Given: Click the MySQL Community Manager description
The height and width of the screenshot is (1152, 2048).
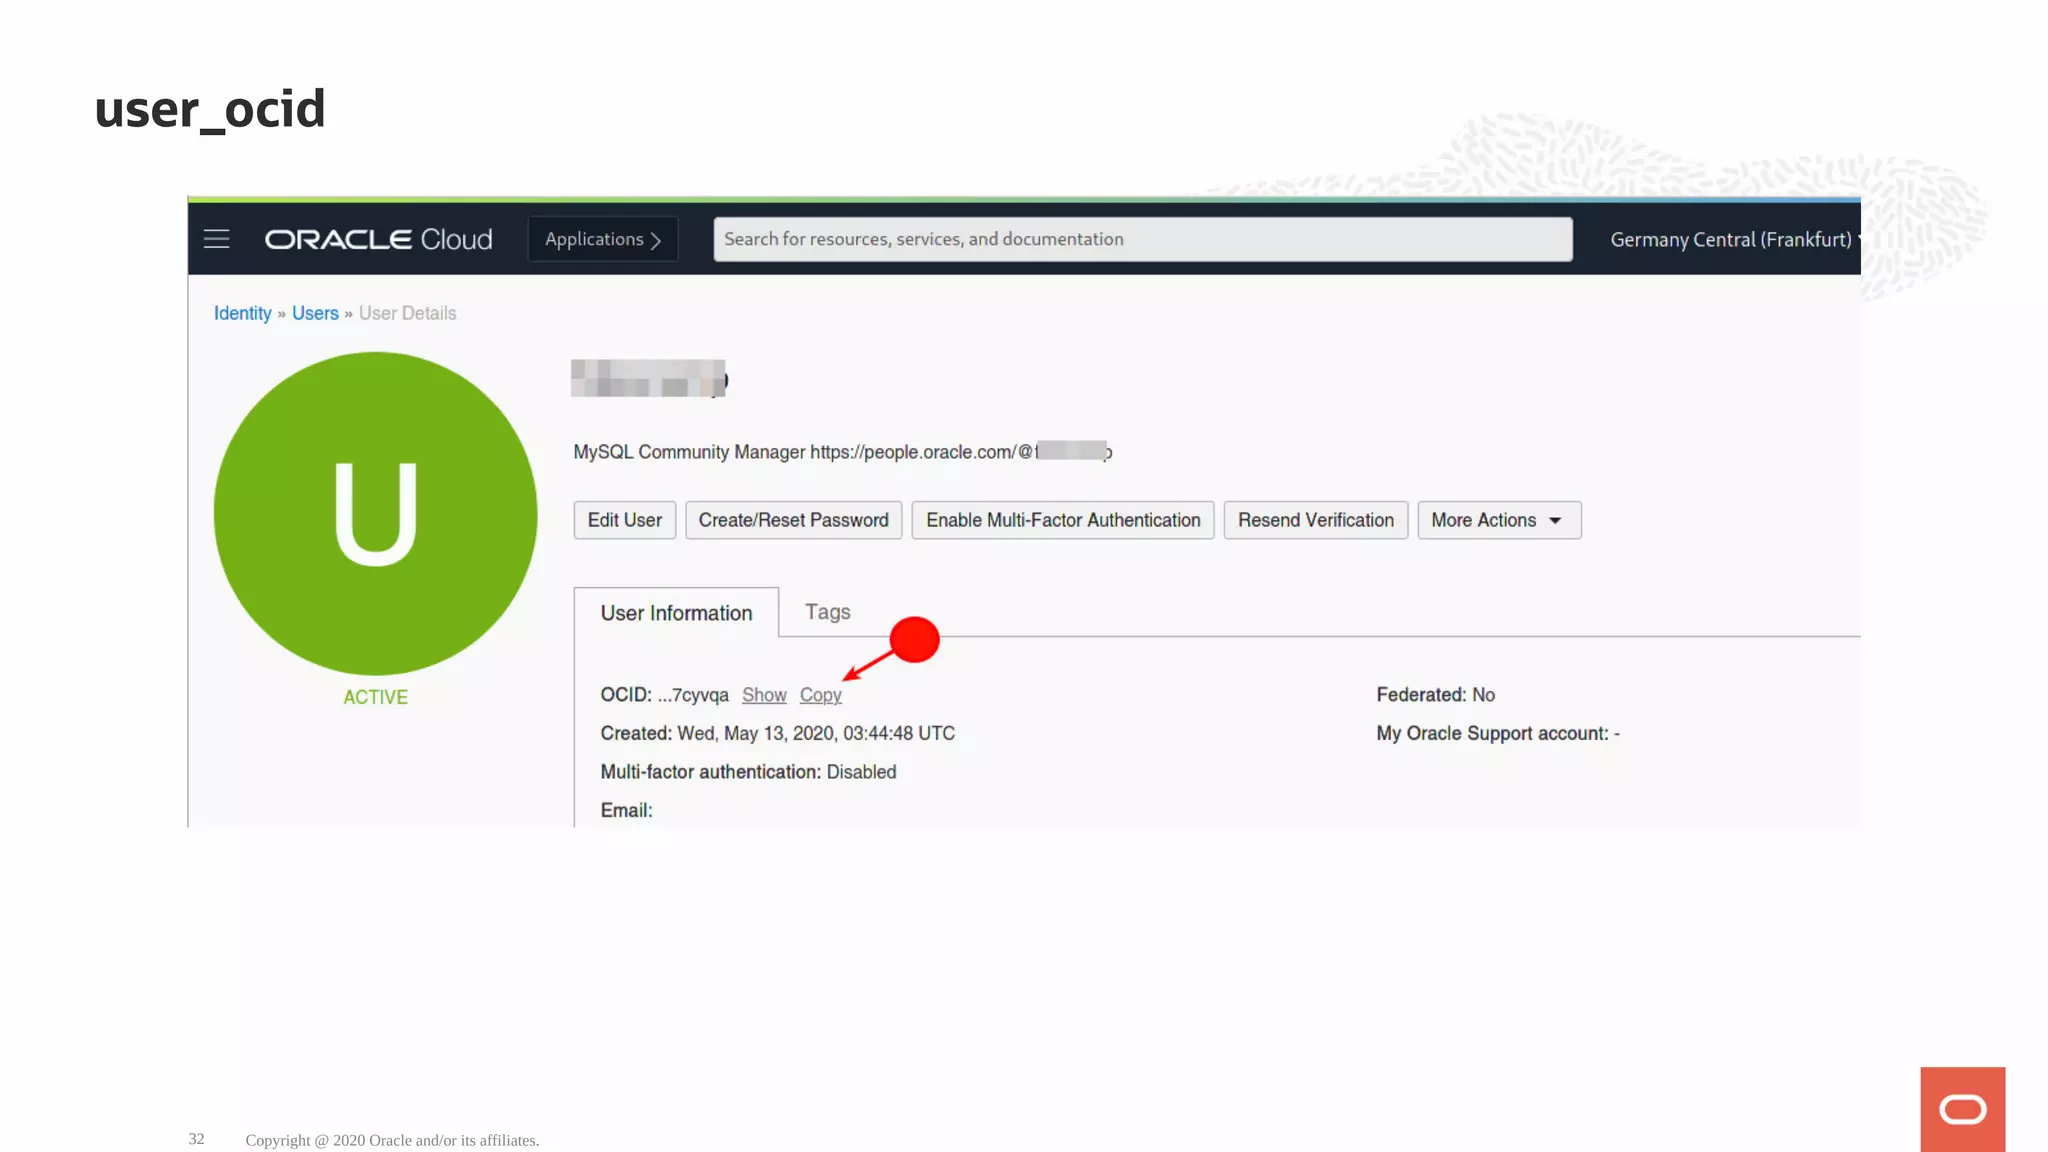Looking at the screenshot, I should pos(842,452).
